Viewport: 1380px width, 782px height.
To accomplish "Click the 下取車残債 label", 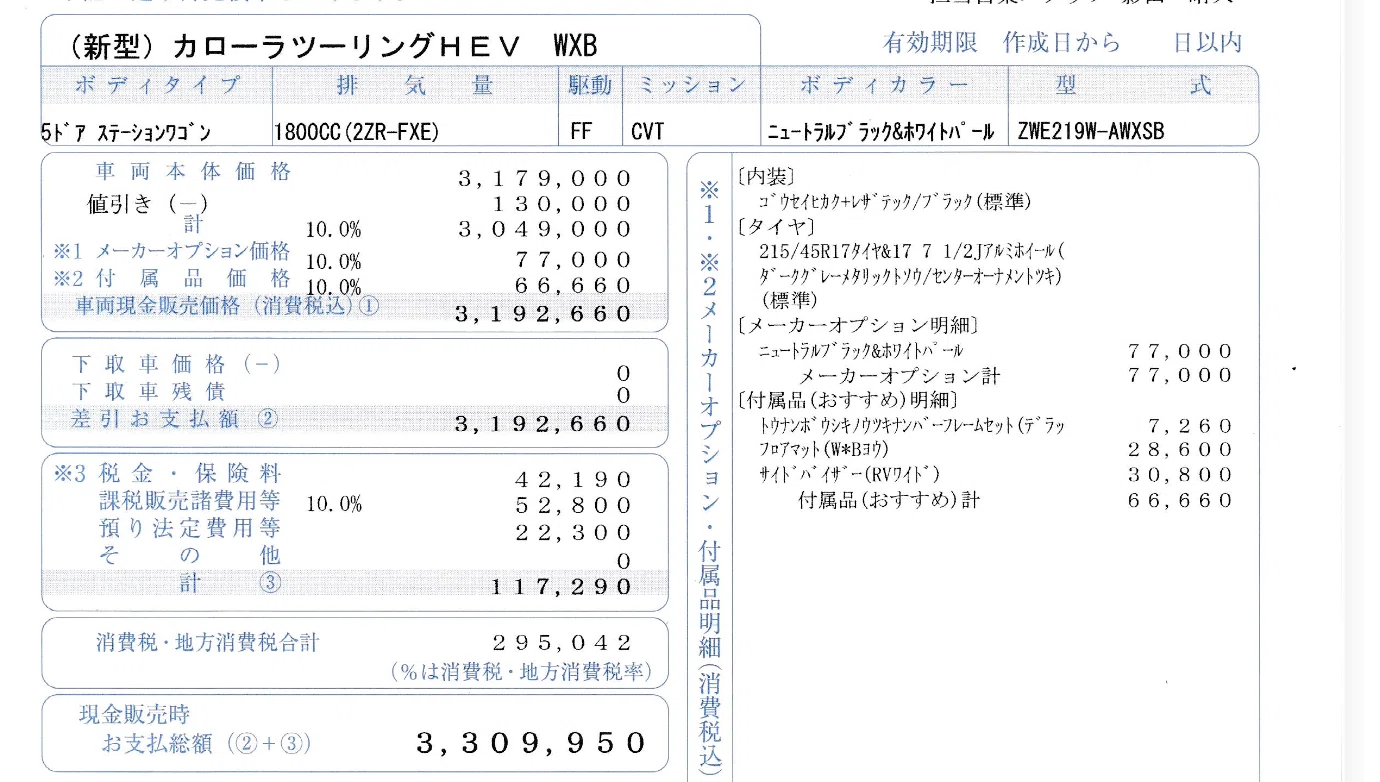I will click(148, 392).
